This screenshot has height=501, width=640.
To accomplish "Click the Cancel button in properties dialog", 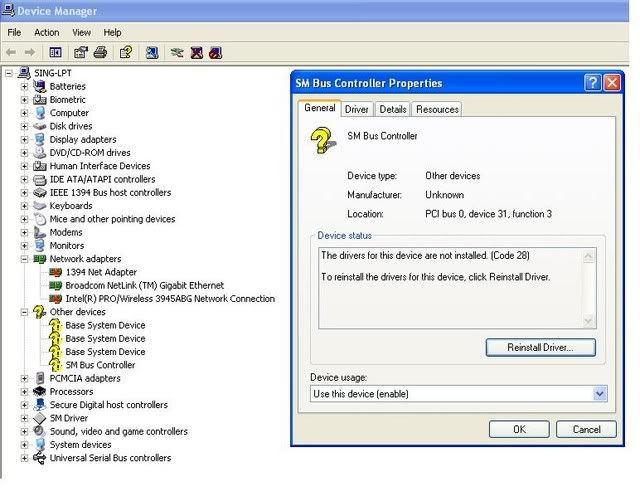I will (x=586, y=429).
